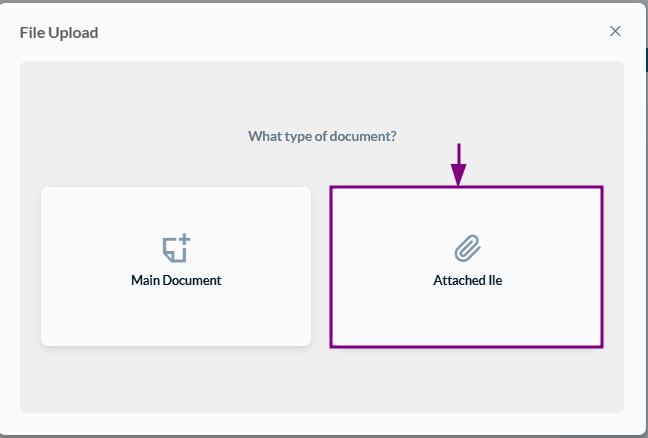Close the File Upload dialog
Viewport: 648px width, 438px height.
click(x=615, y=31)
